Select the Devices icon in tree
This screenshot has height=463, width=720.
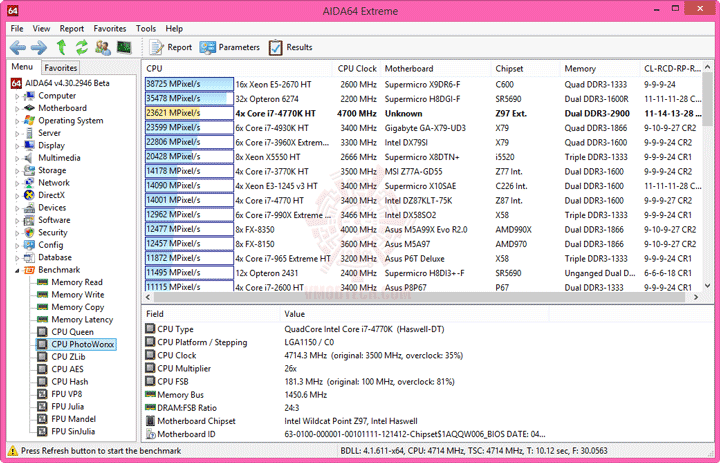[x=29, y=208]
